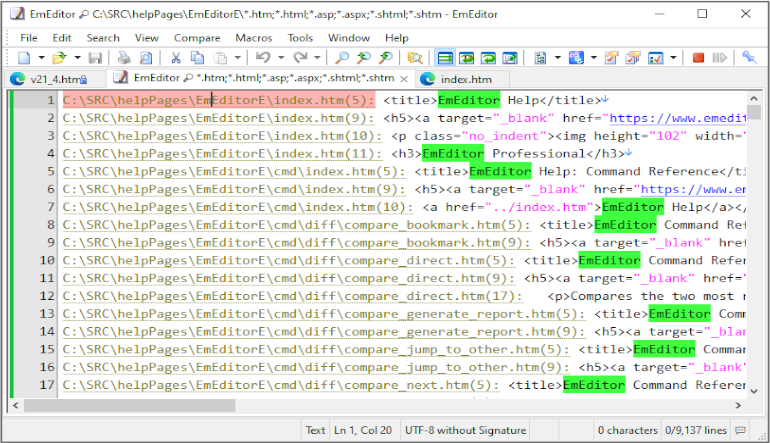Click the Cut scissors icon

[x=175, y=58]
